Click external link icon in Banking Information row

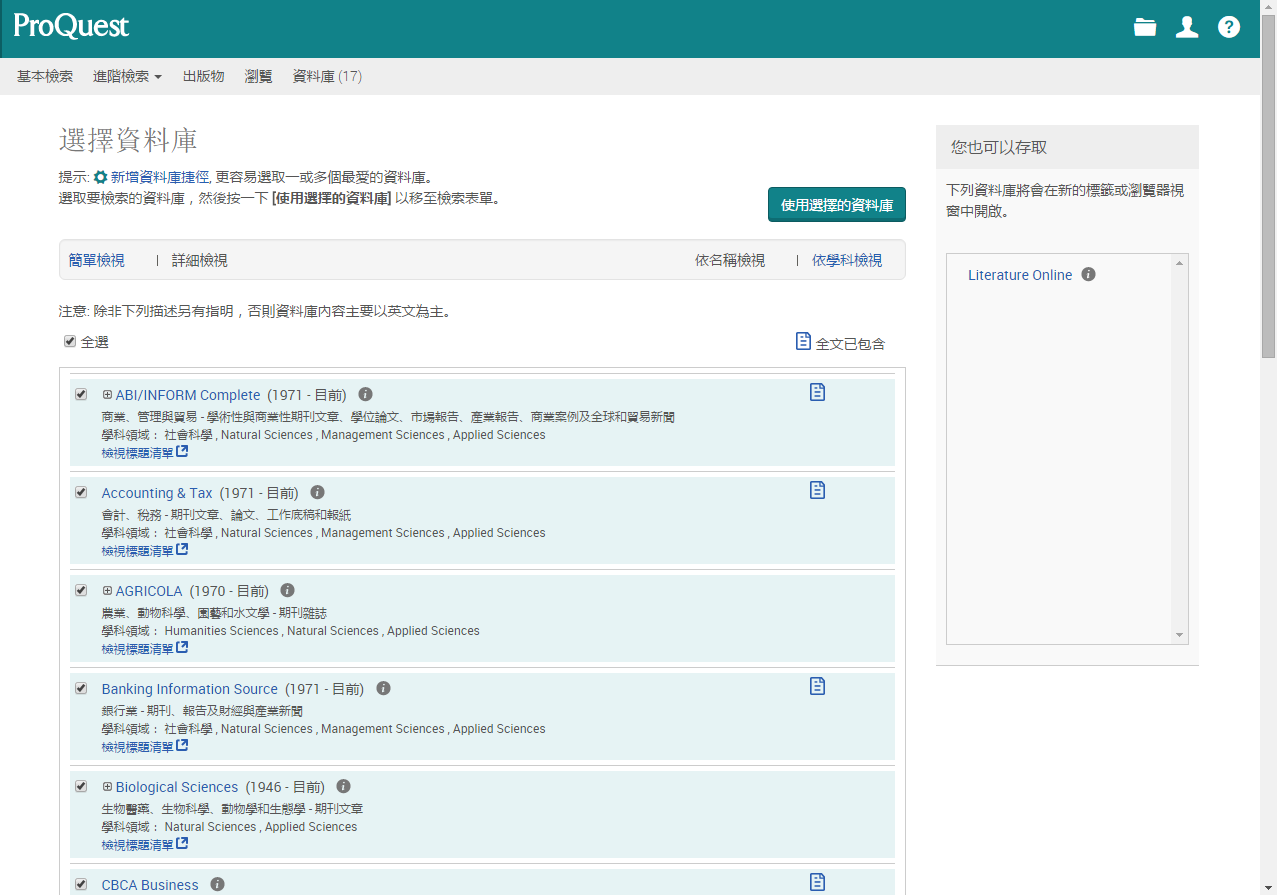point(182,746)
